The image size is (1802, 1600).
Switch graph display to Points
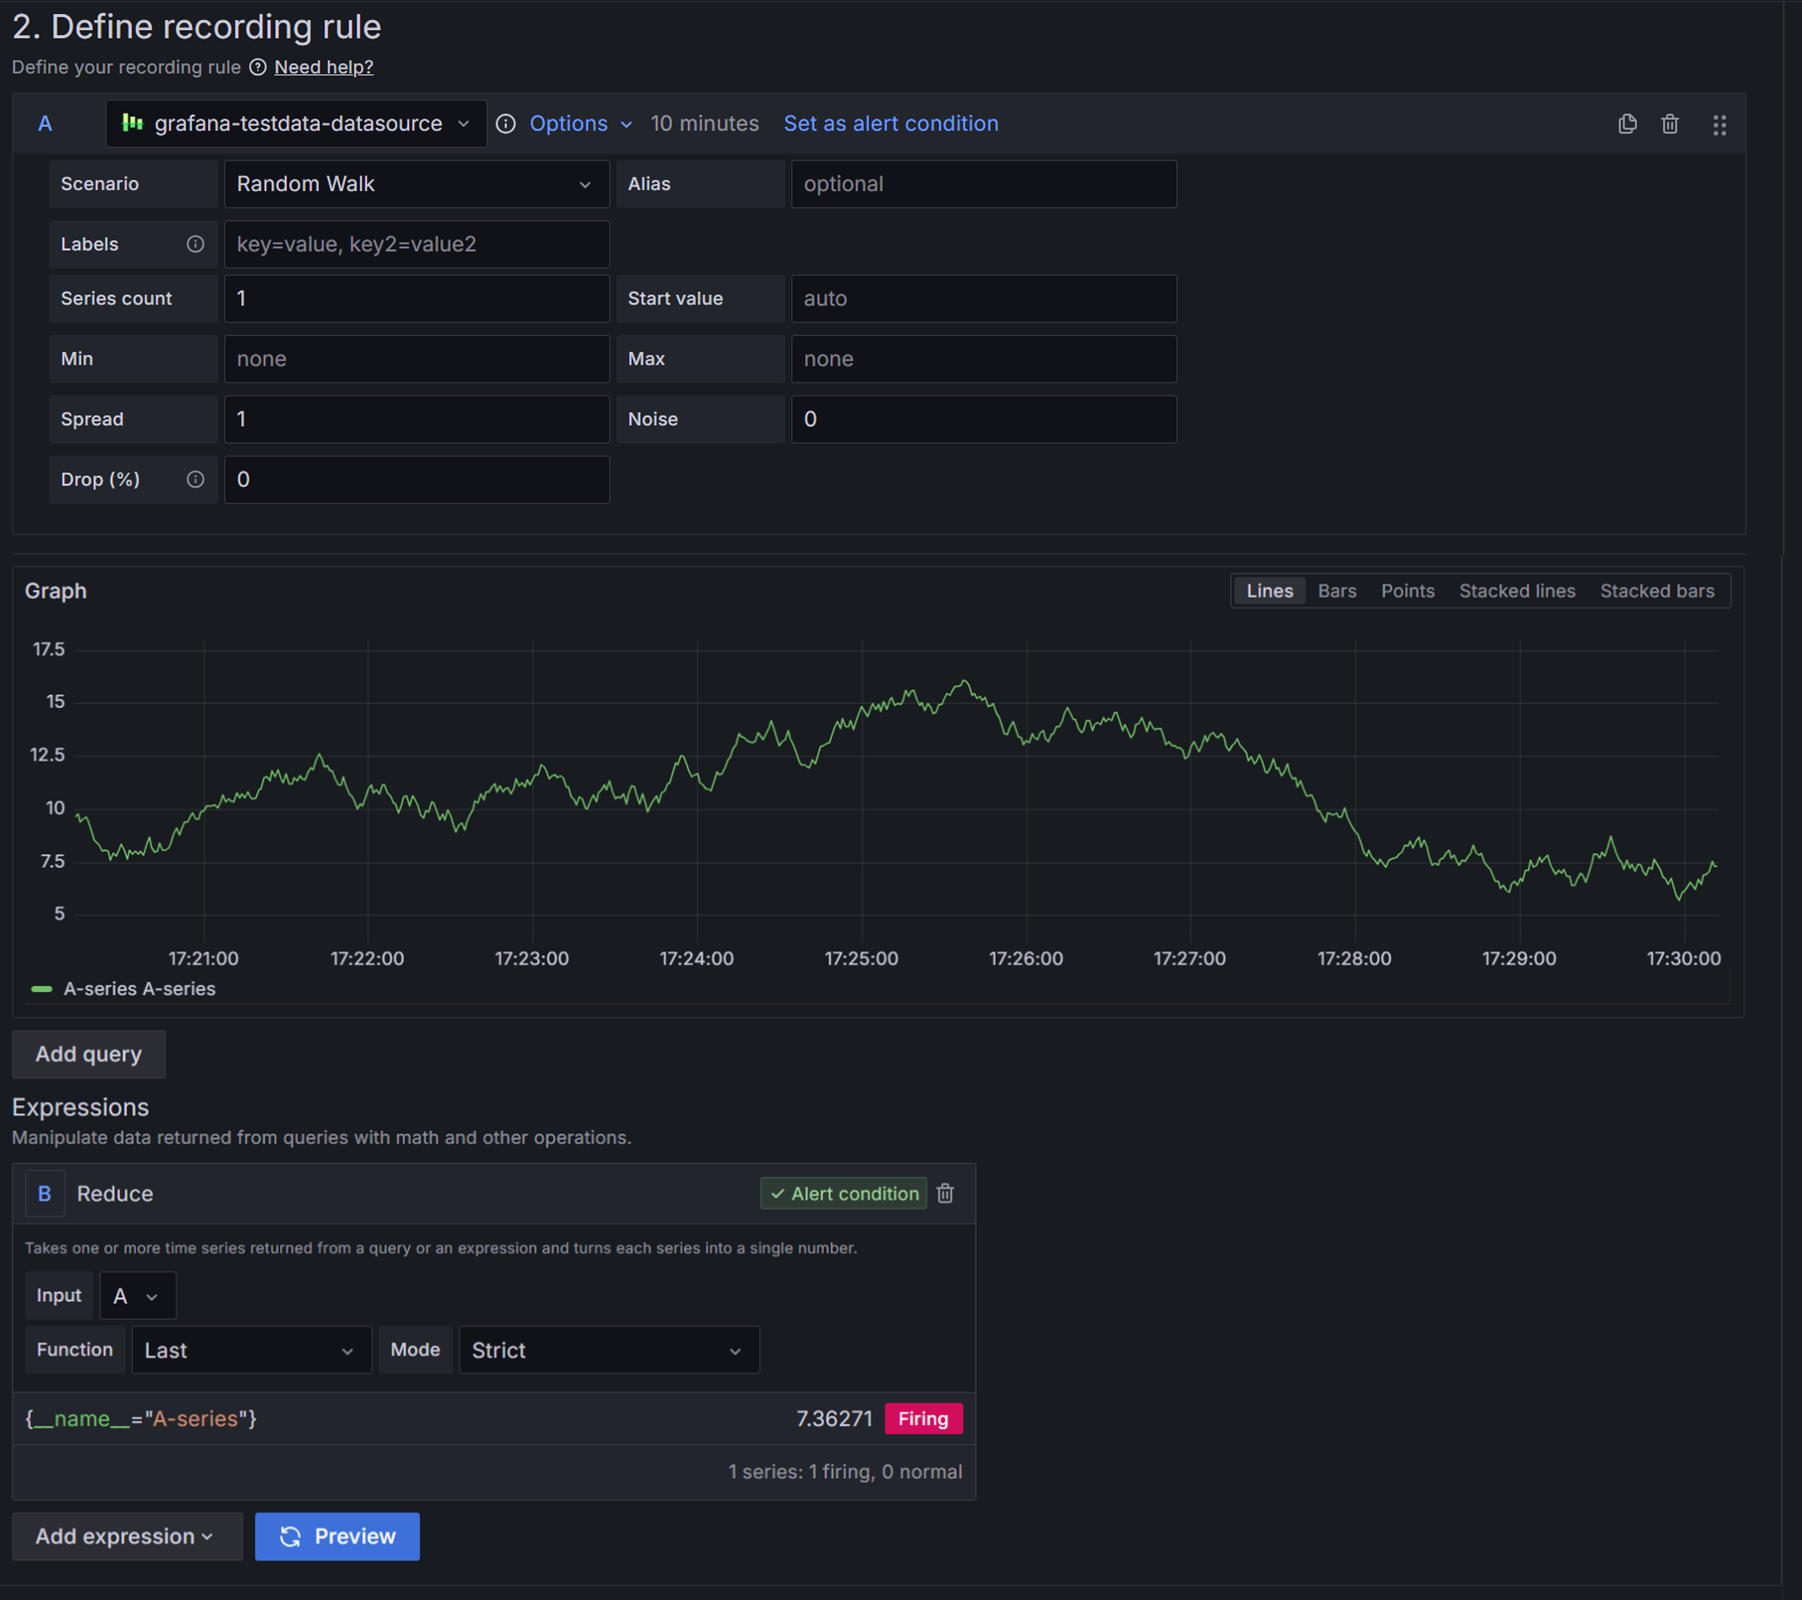point(1407,591)
